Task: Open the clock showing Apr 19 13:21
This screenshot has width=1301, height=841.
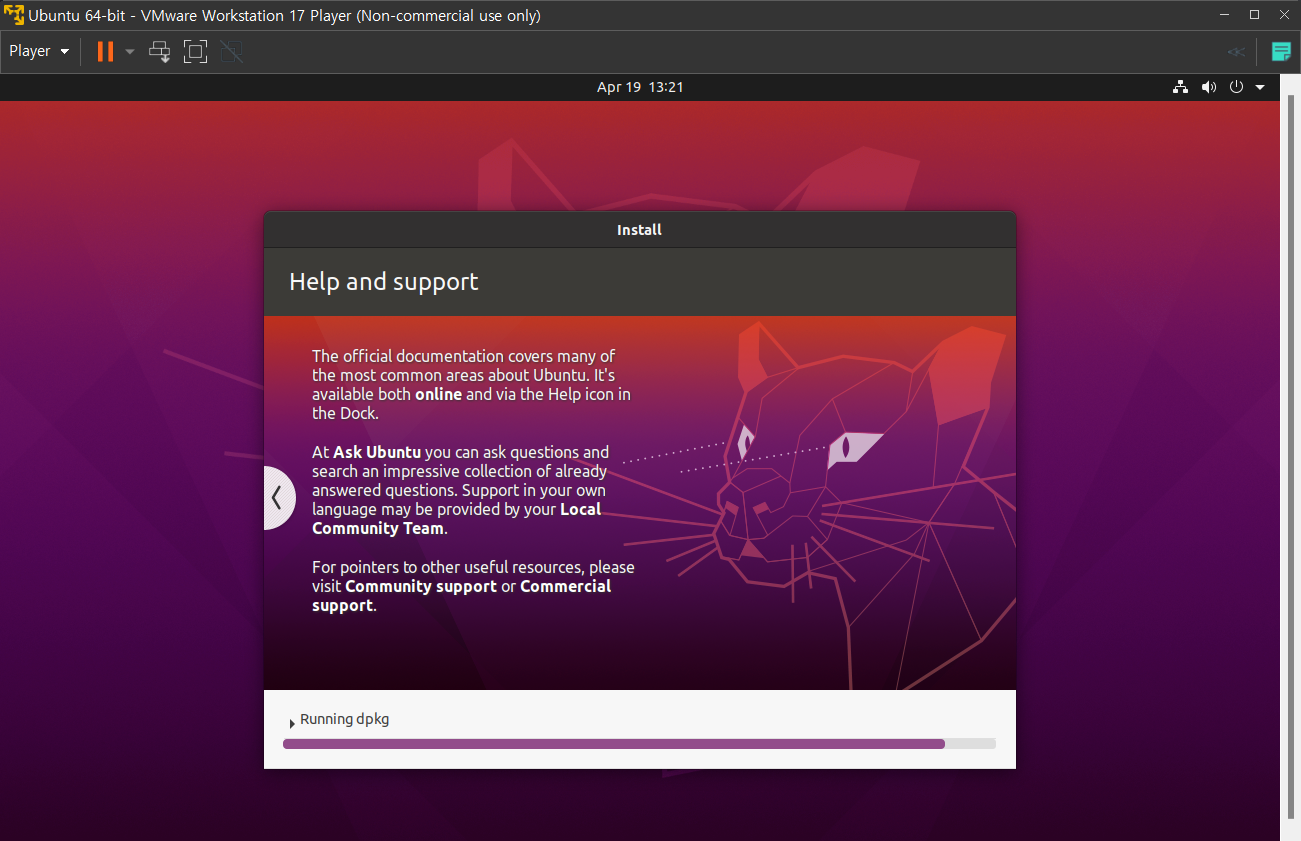Action: [x=640, y=87]
